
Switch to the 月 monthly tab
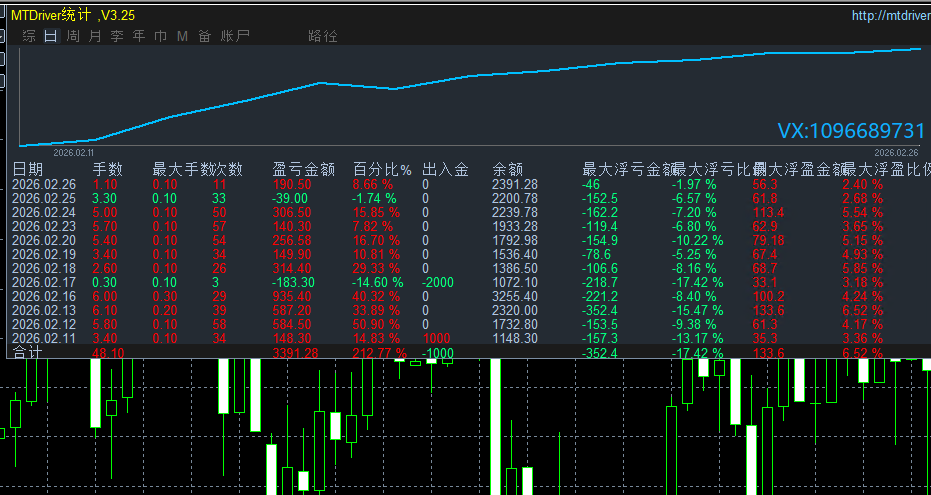pyautogui.click(x=95, y=36)
